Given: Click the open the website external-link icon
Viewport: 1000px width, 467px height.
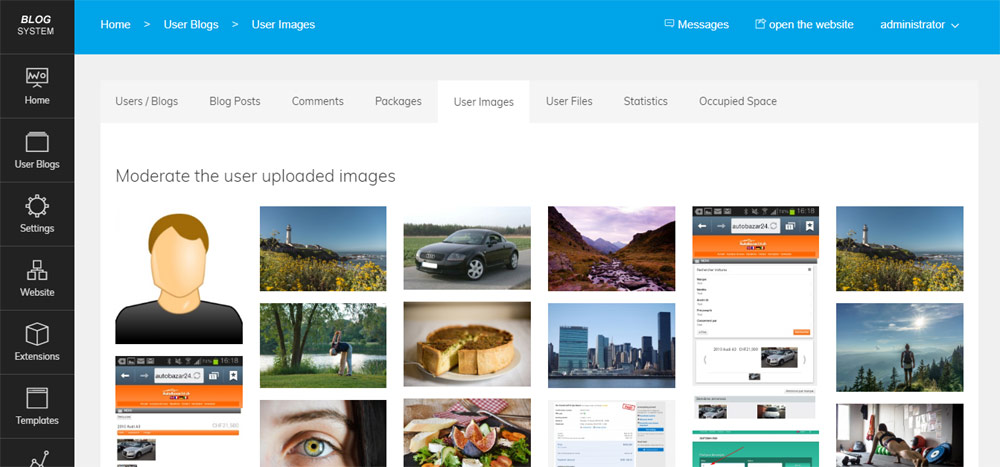Looking at the screenshot, I should coord(760,24).
